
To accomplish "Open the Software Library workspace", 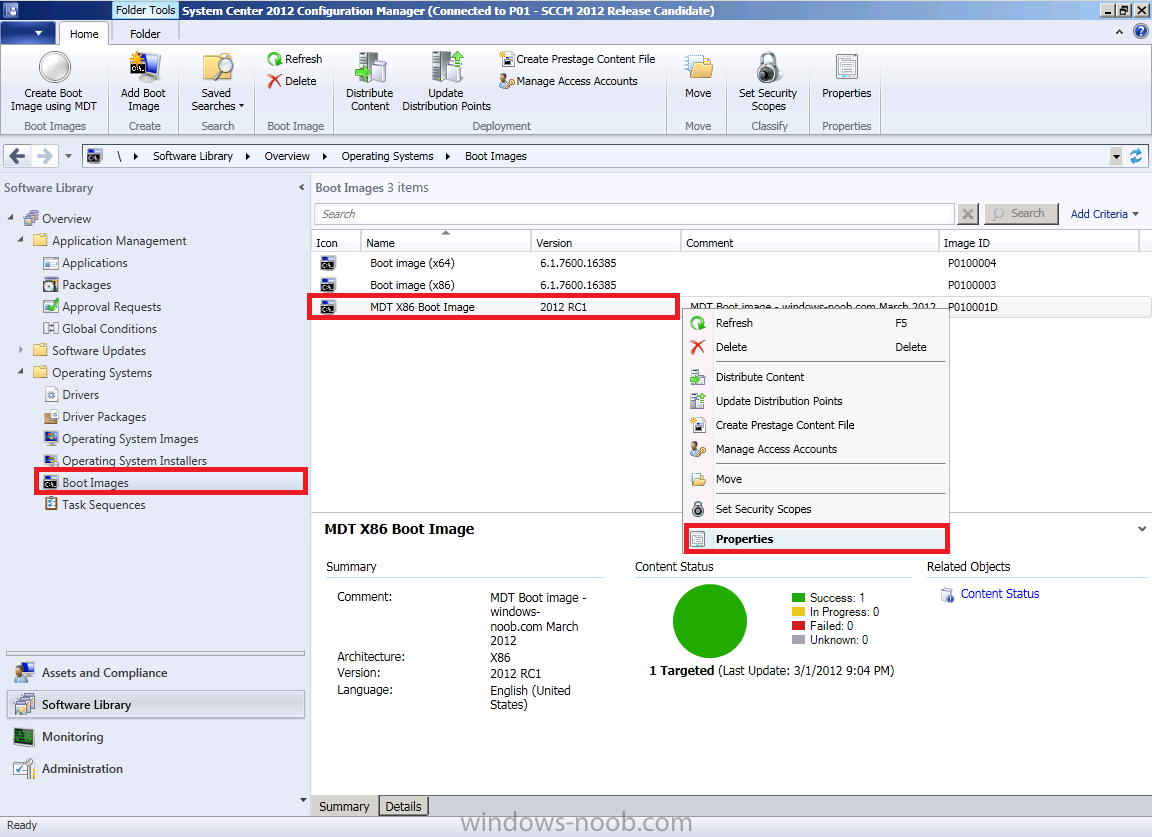I will (156, 704).
